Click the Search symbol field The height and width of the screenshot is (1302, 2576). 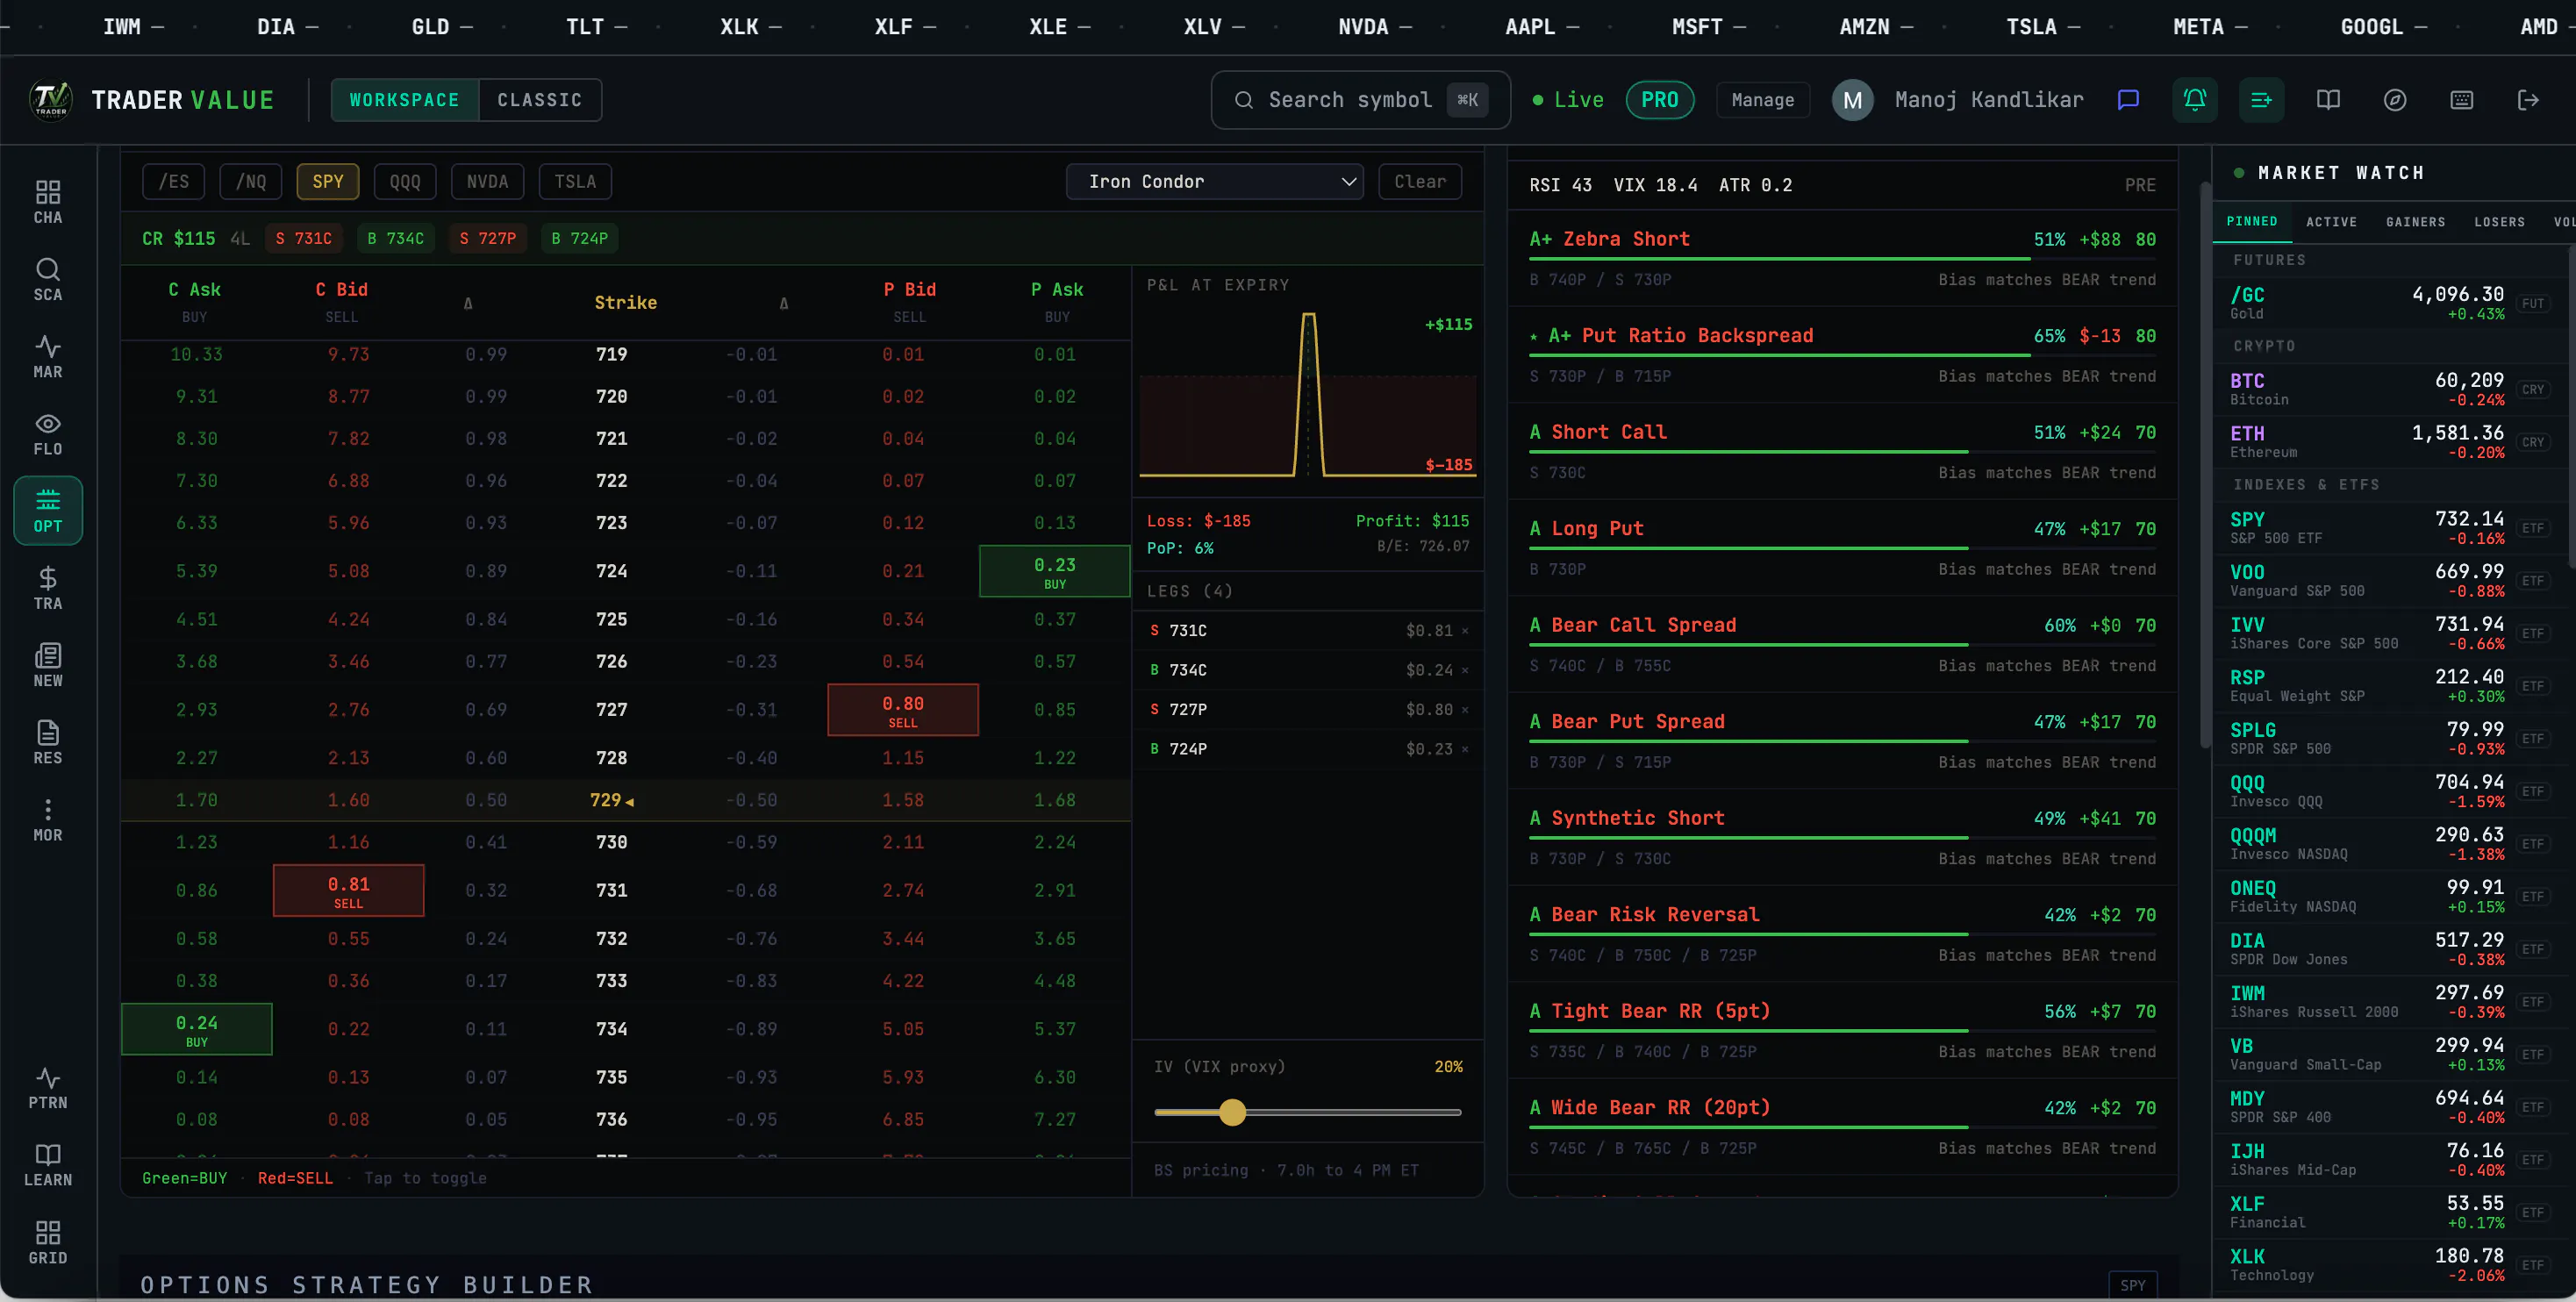1360,100
